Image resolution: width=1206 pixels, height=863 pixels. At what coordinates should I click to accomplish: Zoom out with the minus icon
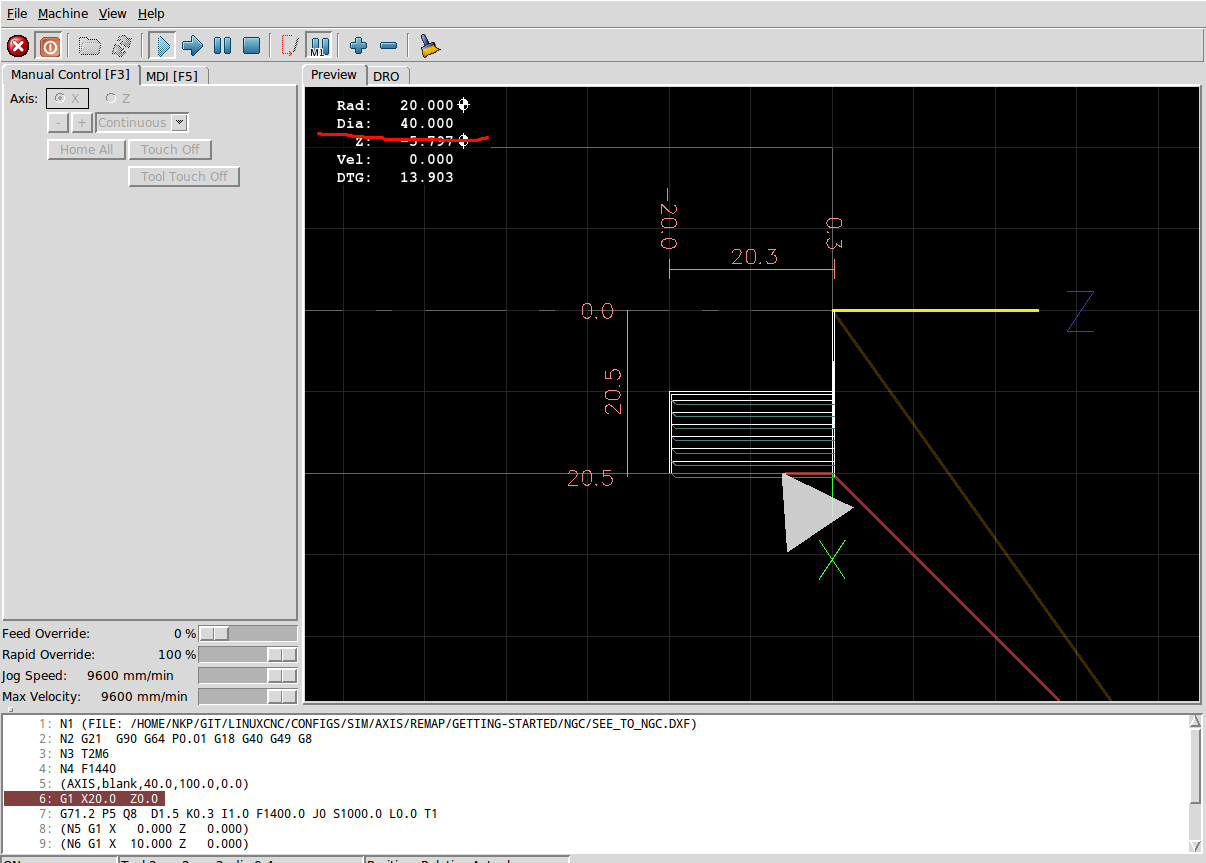pos(389,46)
